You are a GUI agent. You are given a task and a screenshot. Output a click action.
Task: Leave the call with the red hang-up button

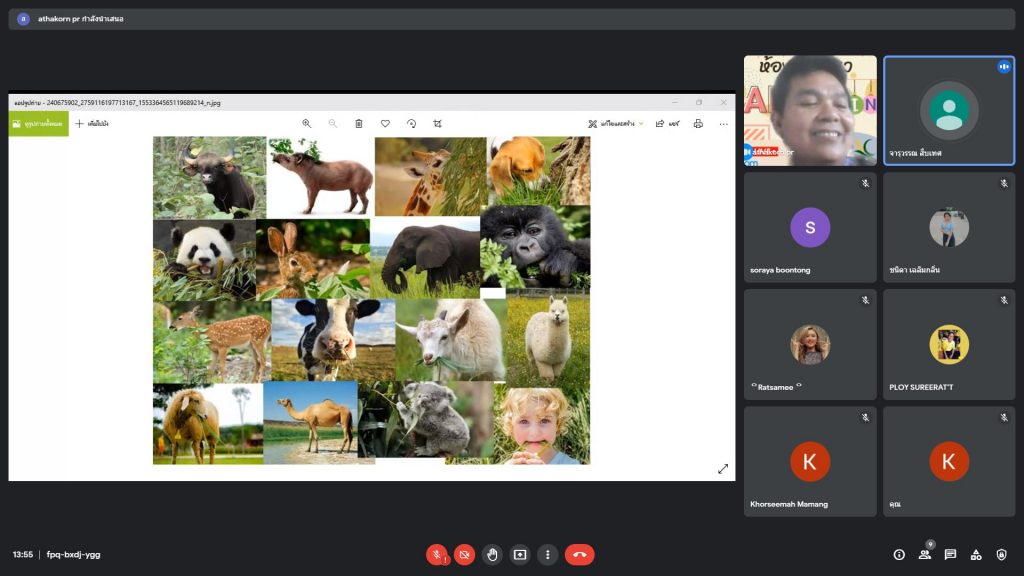579,554
